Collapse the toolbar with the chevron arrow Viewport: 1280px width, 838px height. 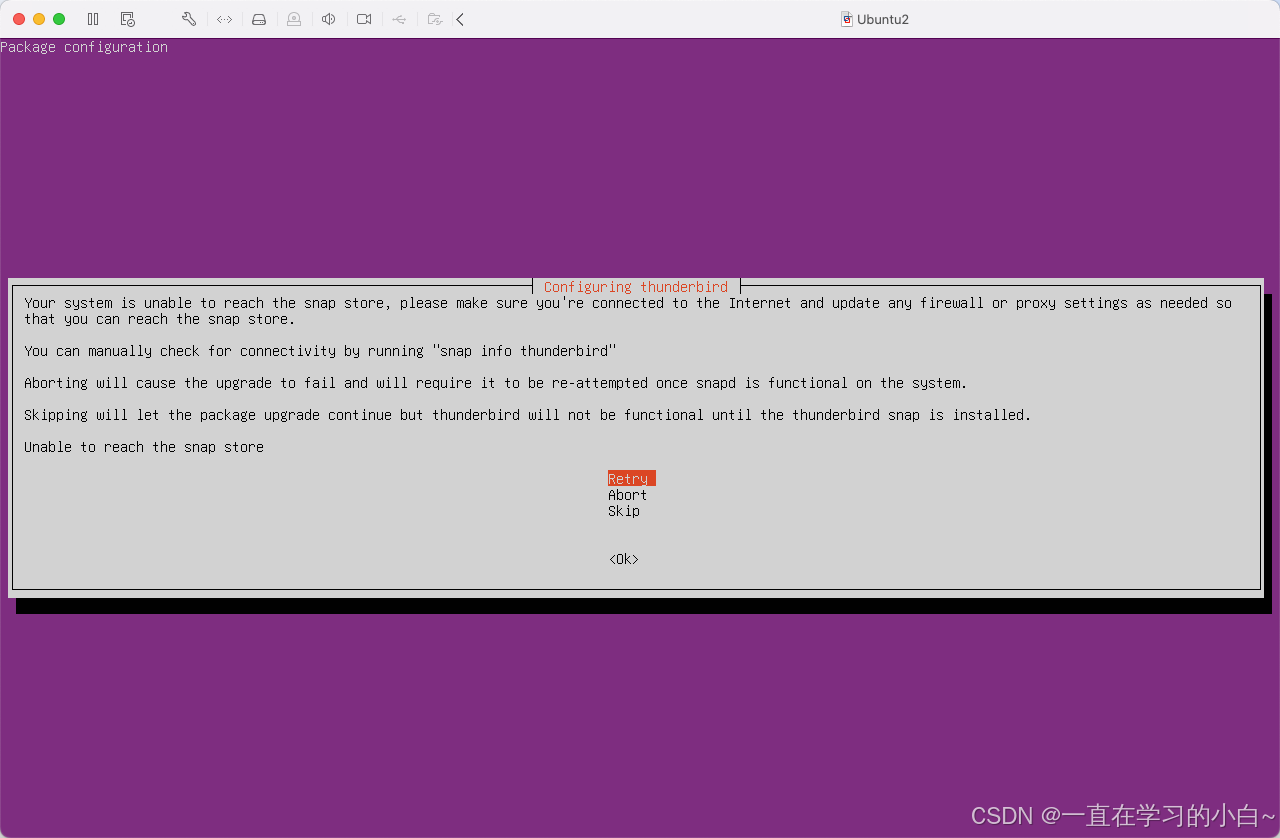460,19
